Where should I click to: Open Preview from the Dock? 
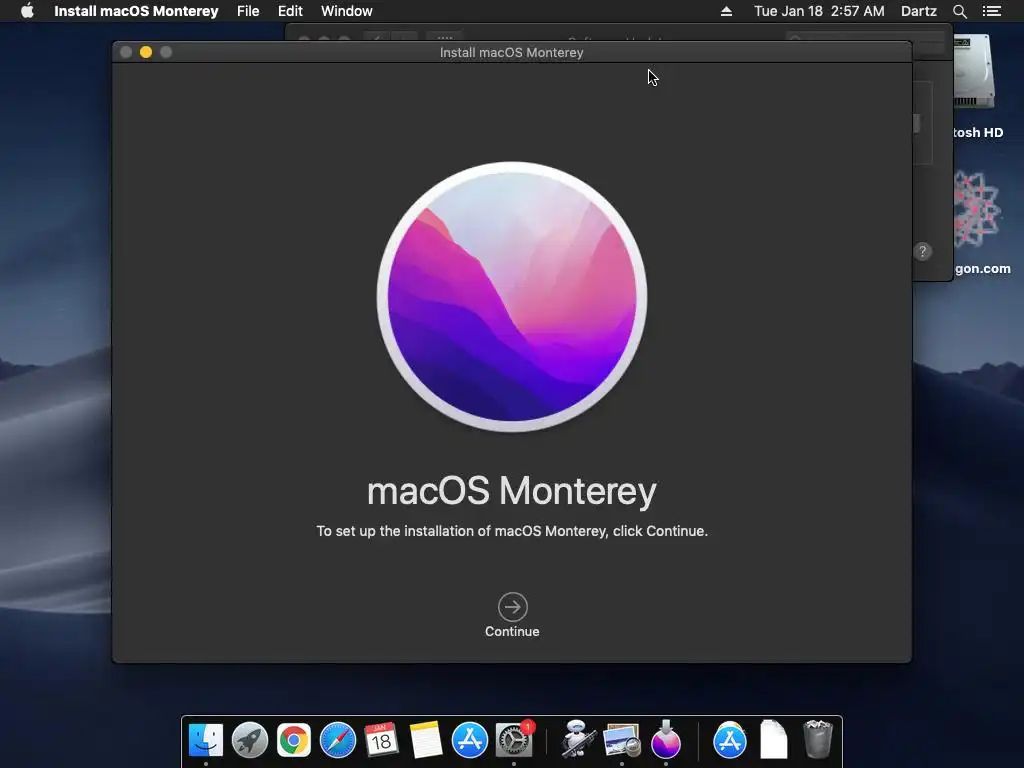[622, 741]
